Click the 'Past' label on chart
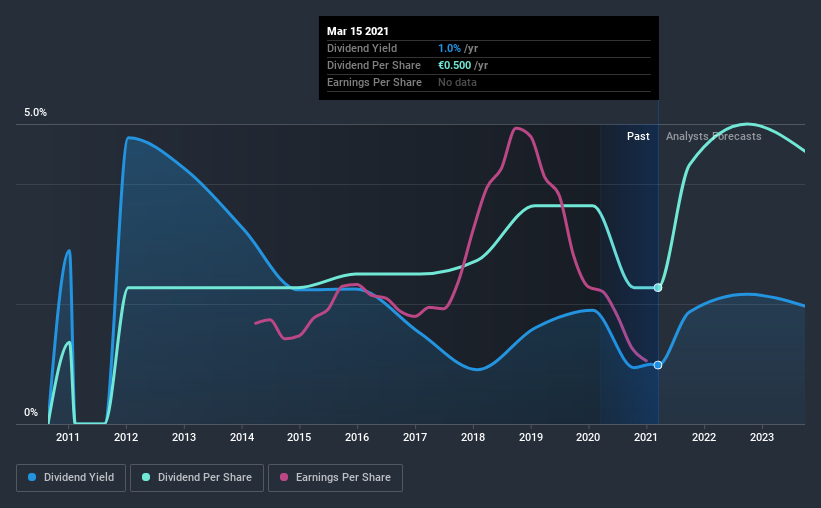Viewport: 821px width, 508px height. (638, 136)
